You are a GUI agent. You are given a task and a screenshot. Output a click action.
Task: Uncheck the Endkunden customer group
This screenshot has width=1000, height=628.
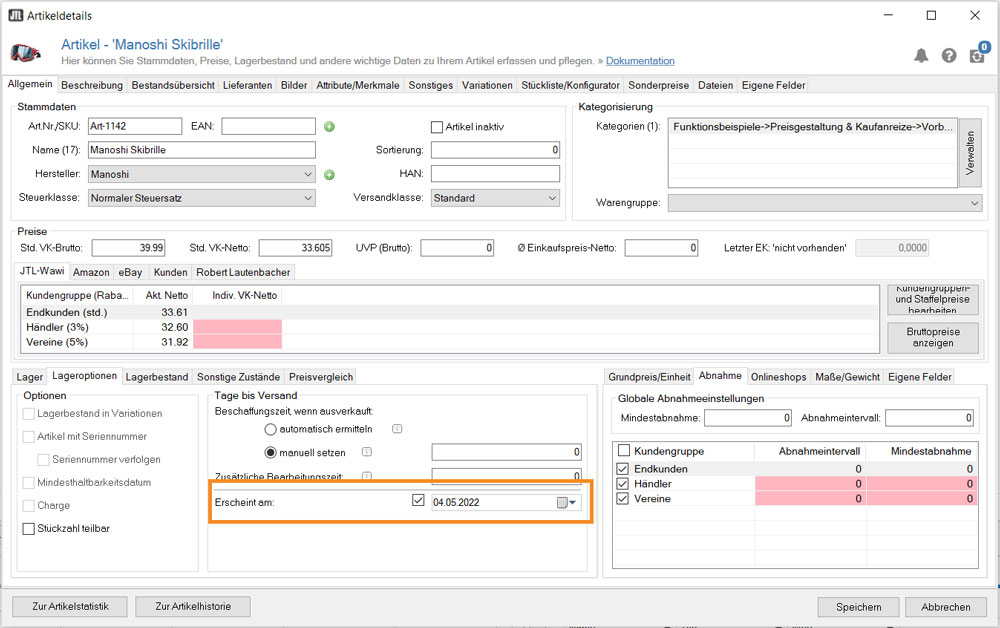[623, 469]
